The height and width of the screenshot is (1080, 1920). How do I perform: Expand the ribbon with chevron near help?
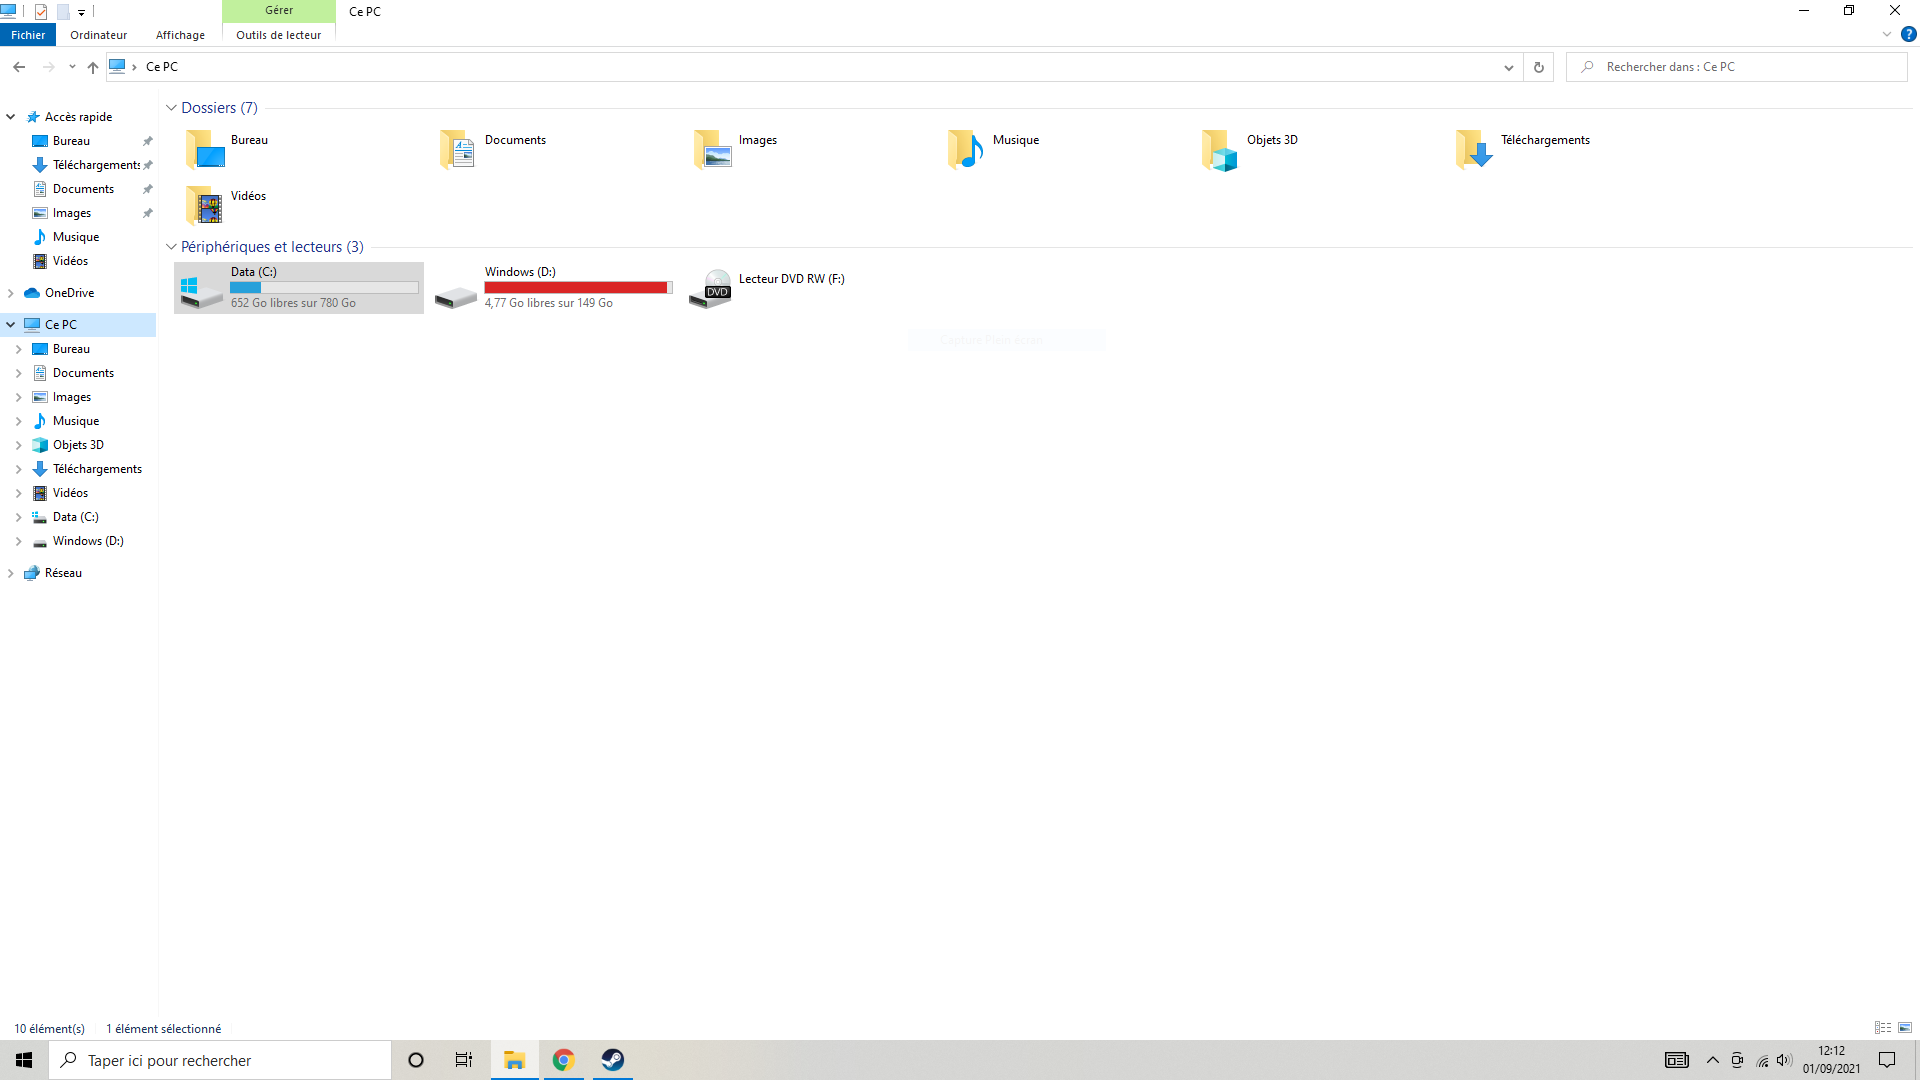1887,34
